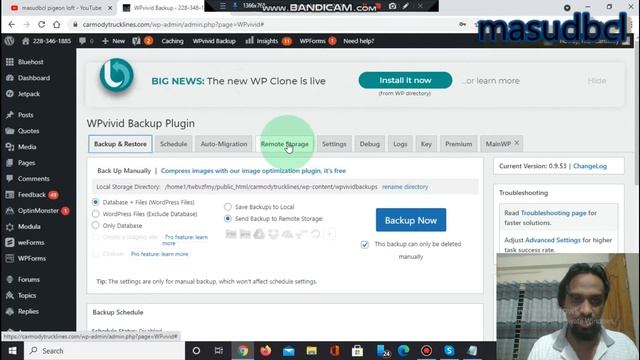Open Firefox from the taskbar

(266, 351)
